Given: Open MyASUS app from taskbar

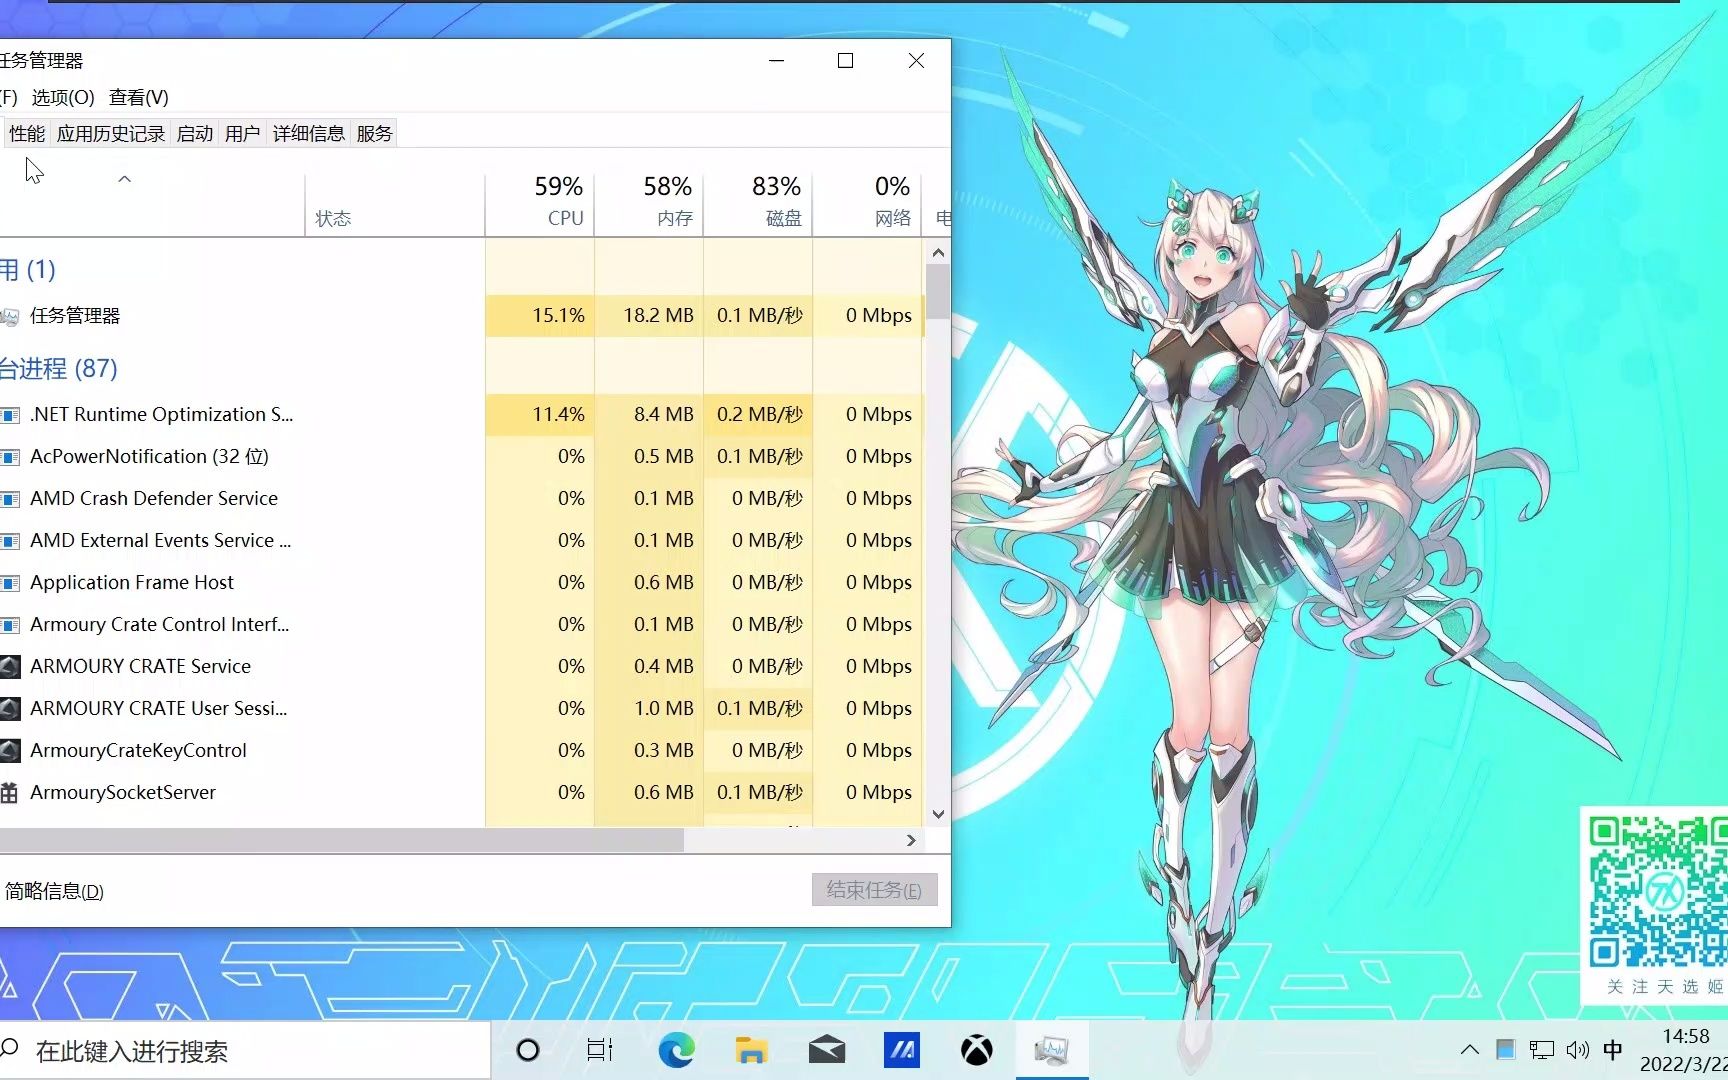Looking at the screenshot, I should coord(901,1050).
